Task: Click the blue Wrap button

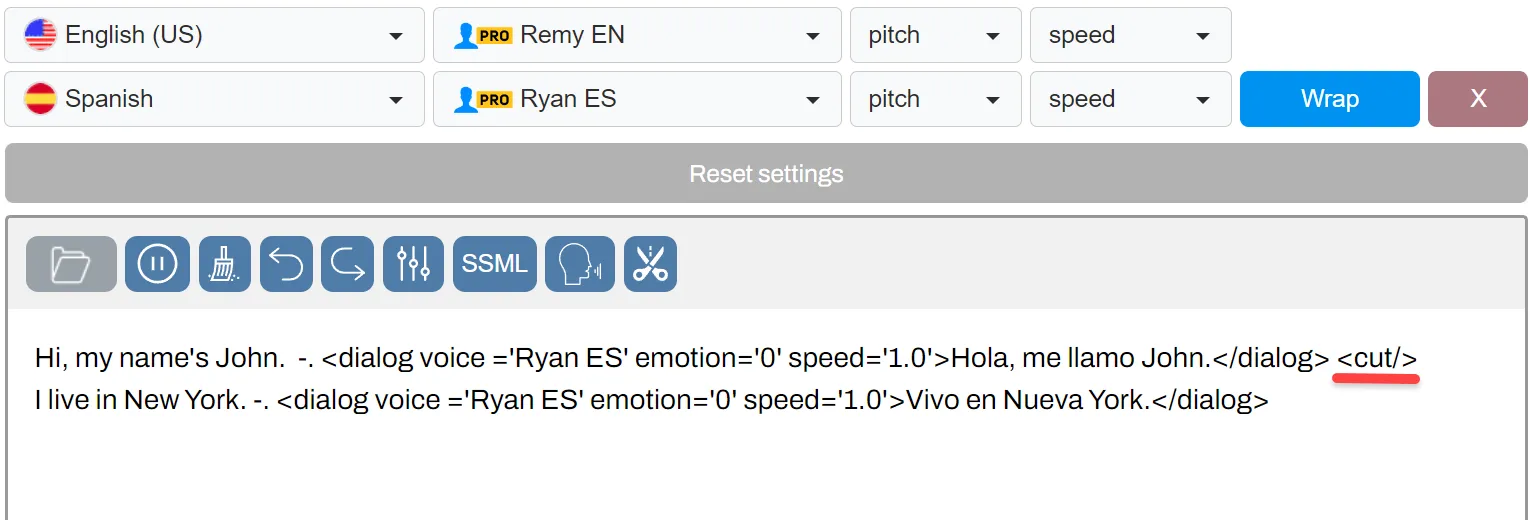Action: 1330,99
